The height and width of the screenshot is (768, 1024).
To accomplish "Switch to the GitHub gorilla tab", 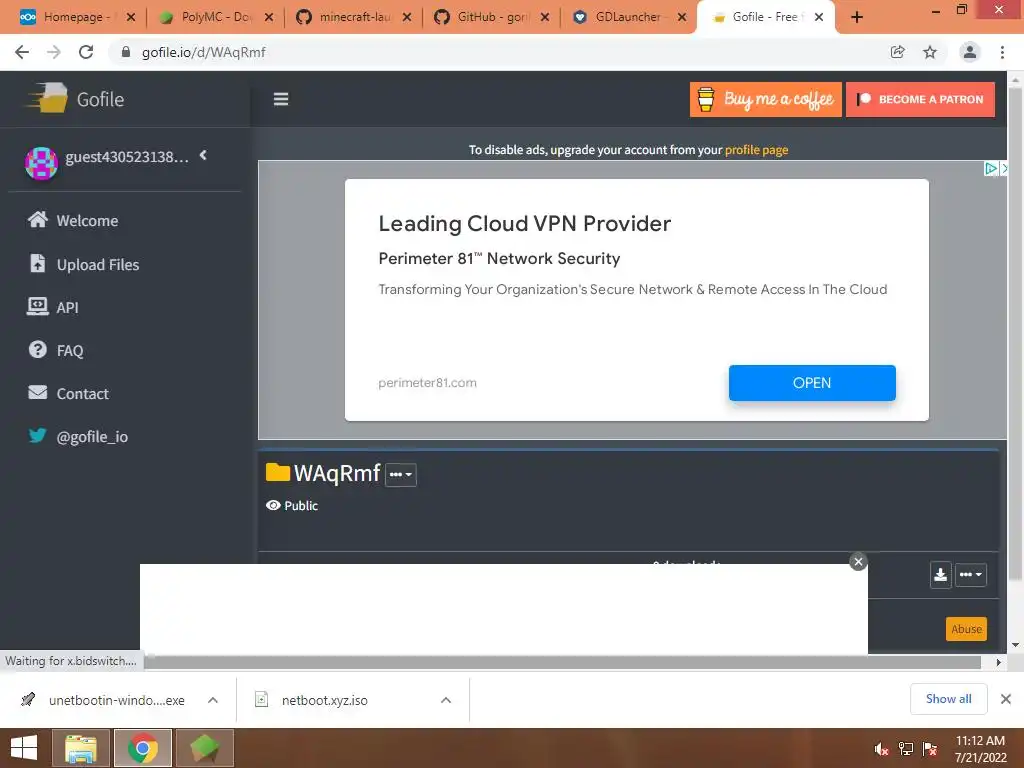I will coord(492,17).
